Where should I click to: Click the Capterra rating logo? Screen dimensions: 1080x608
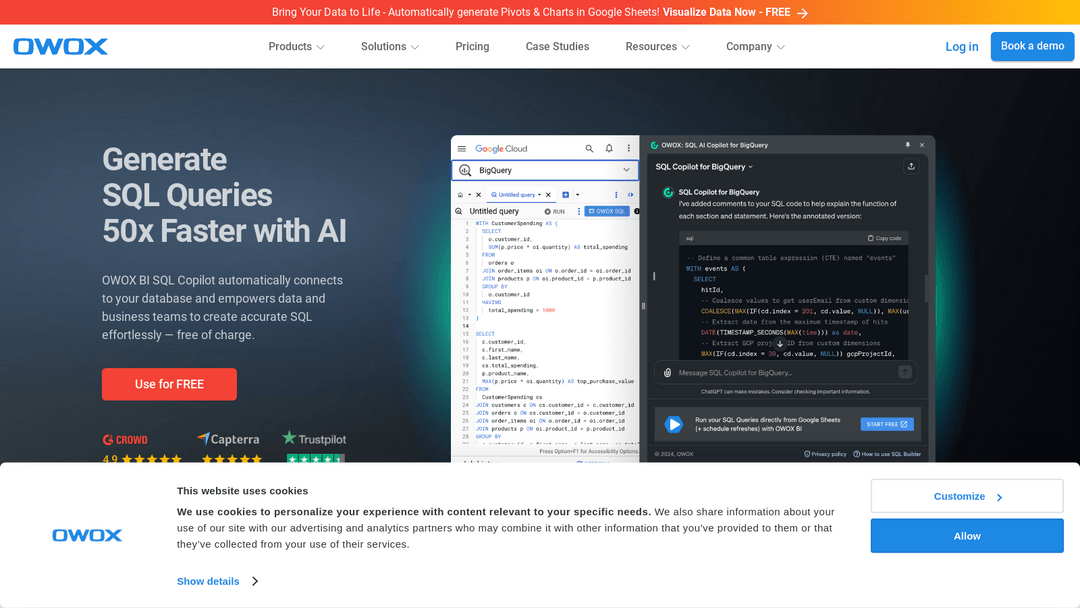(229, 439)
